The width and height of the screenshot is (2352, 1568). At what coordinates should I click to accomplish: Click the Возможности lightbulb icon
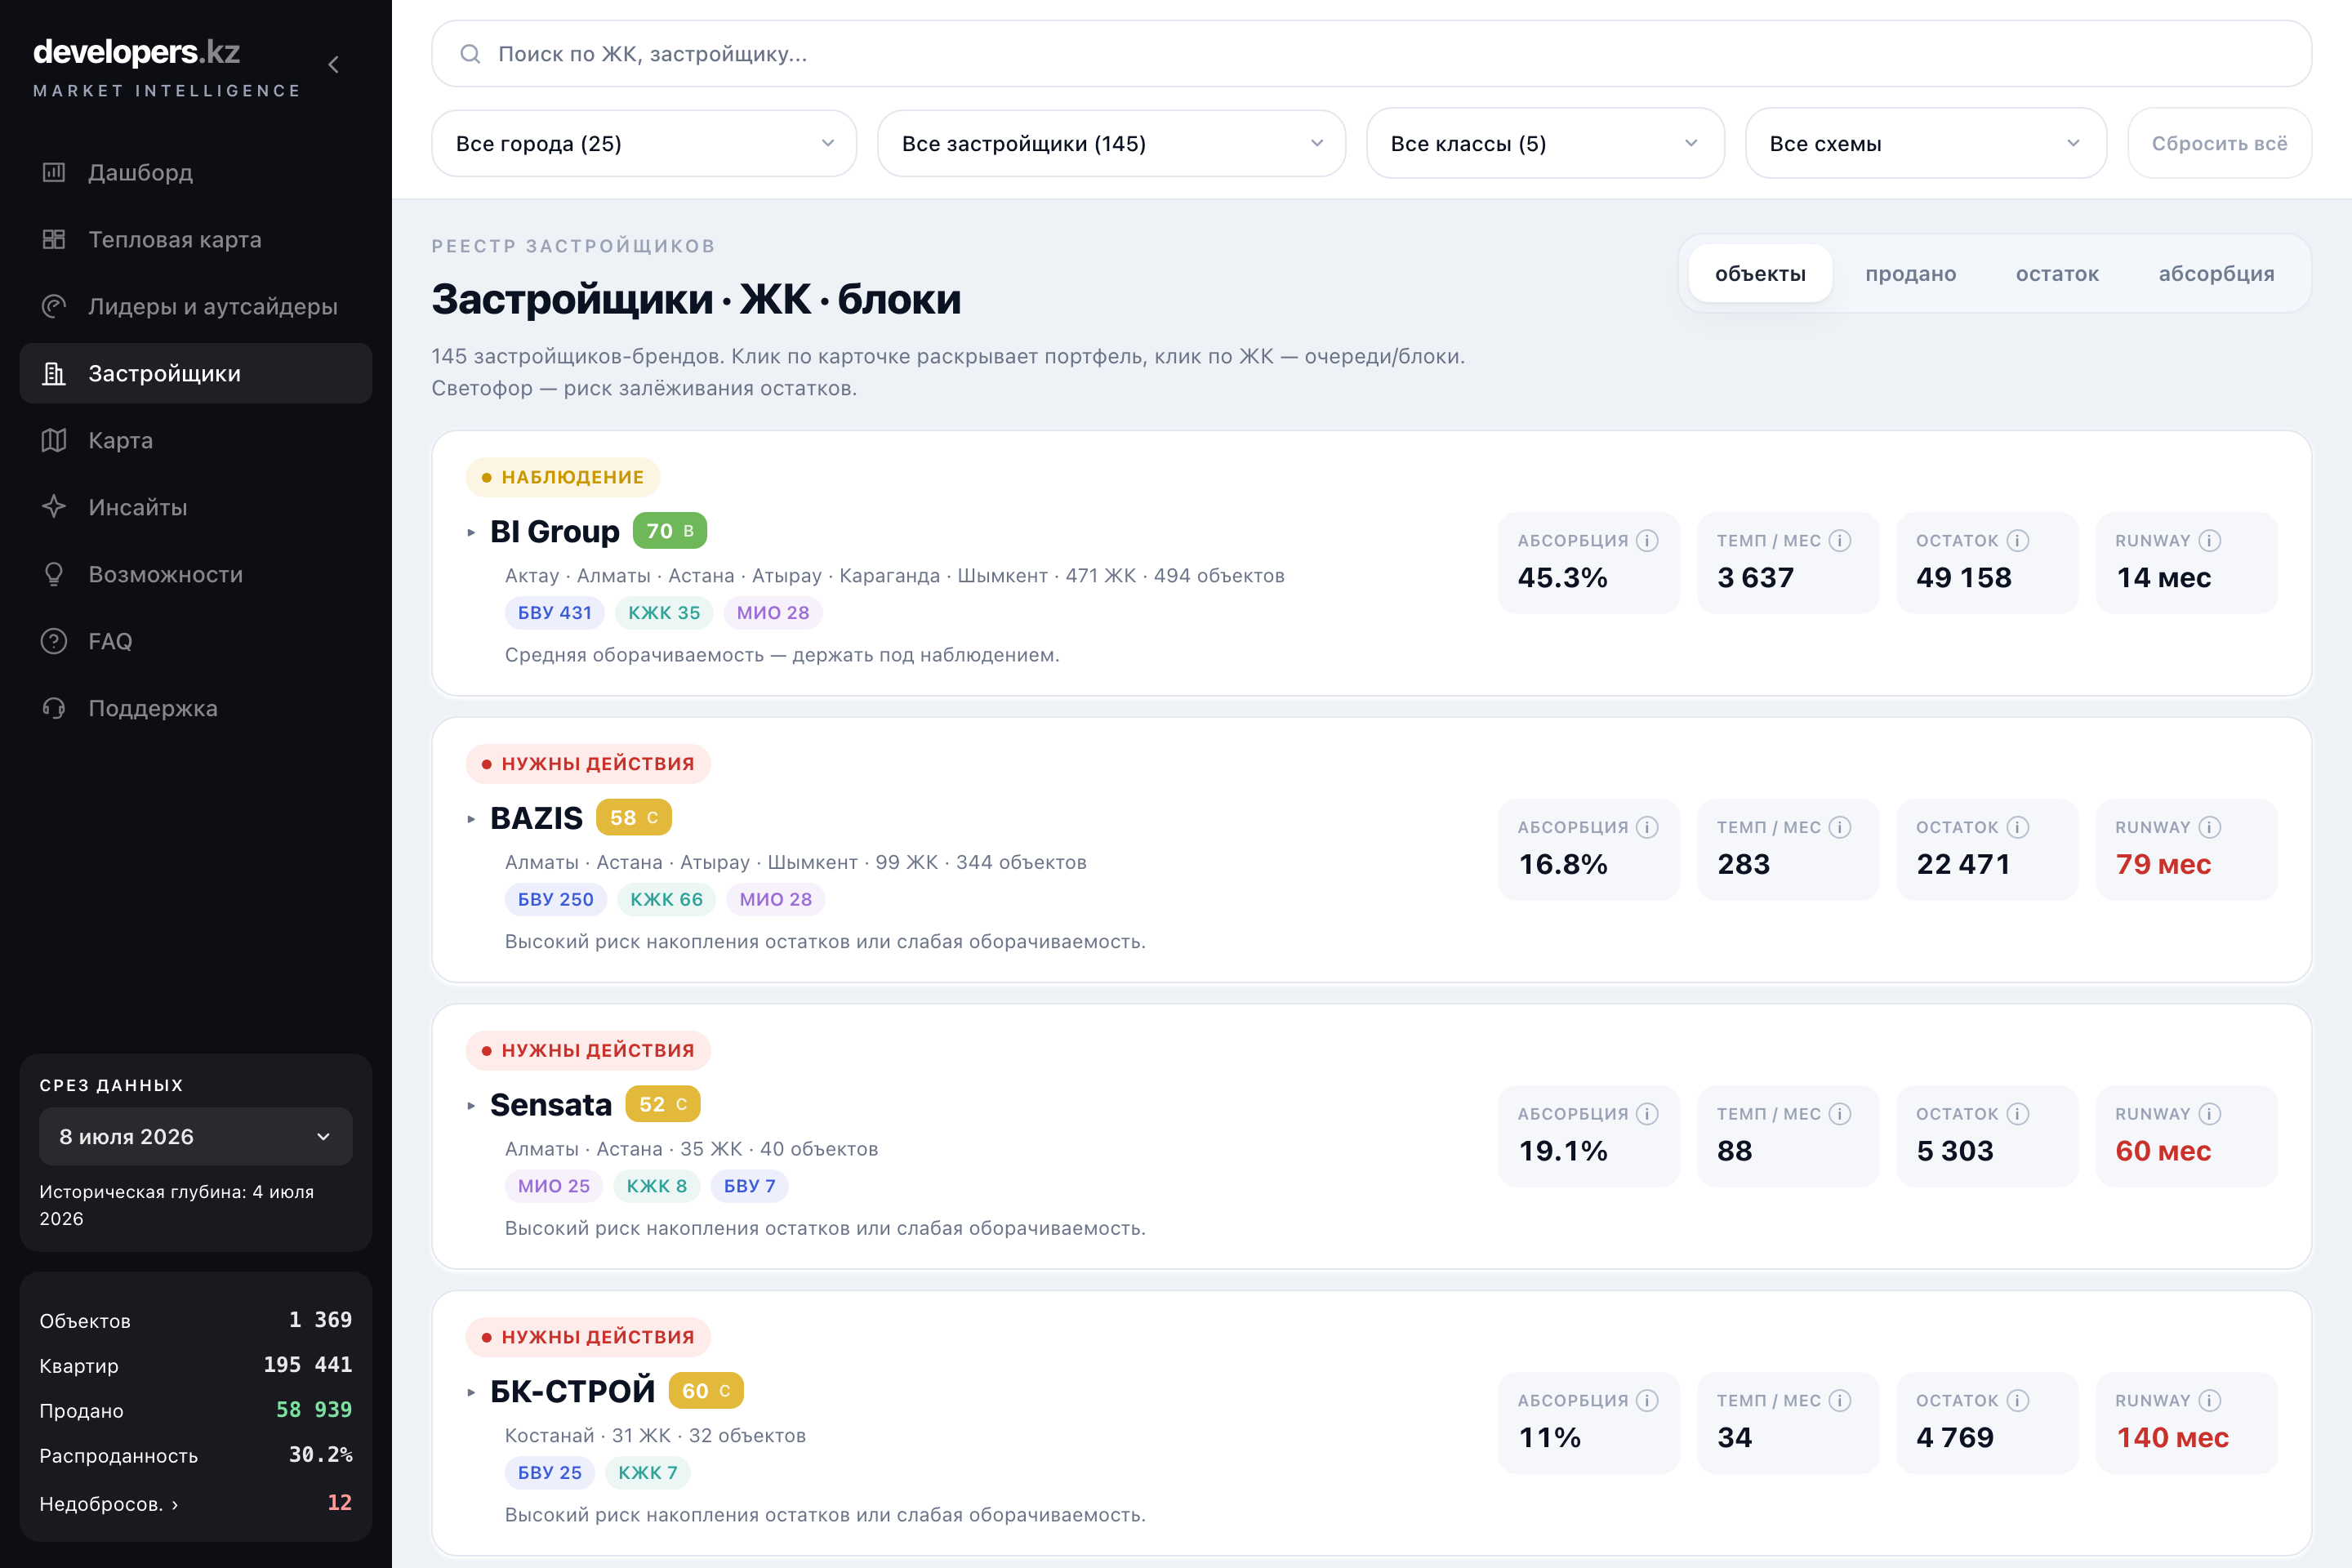[x=54, y=574]
